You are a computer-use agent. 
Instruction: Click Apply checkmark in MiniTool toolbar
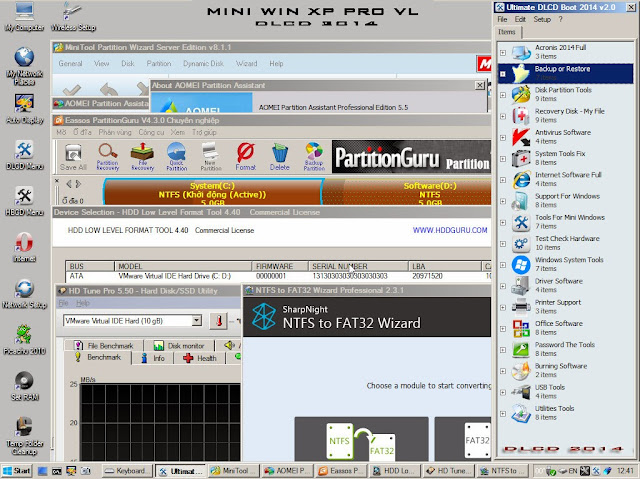(72, 89)
